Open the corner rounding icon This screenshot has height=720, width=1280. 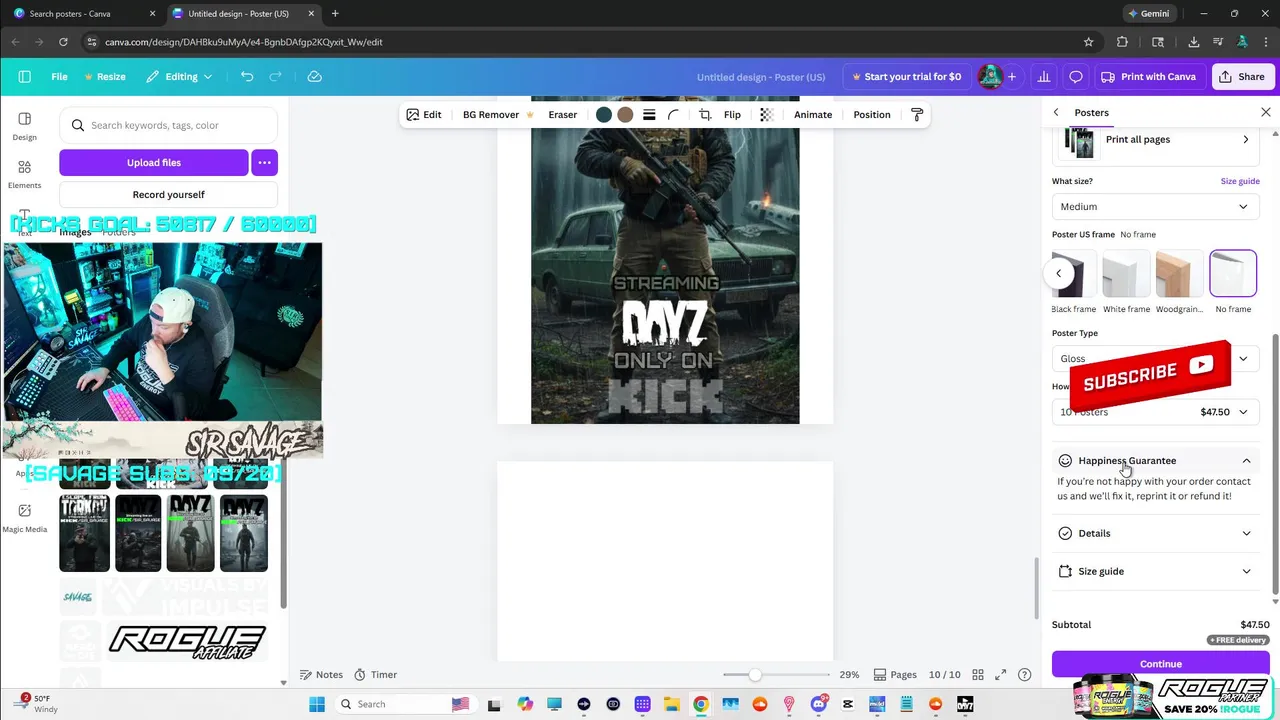click(x=673, y=115)
